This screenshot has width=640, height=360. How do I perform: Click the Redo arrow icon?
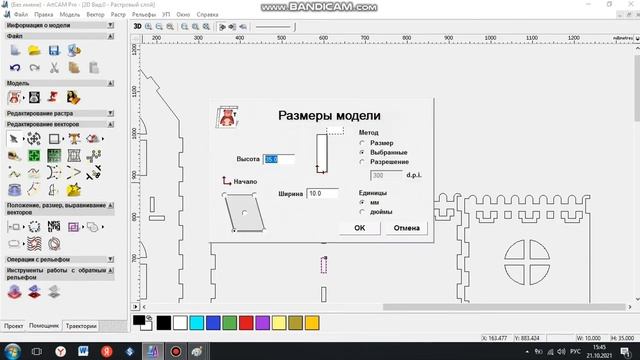pos(34,68)
